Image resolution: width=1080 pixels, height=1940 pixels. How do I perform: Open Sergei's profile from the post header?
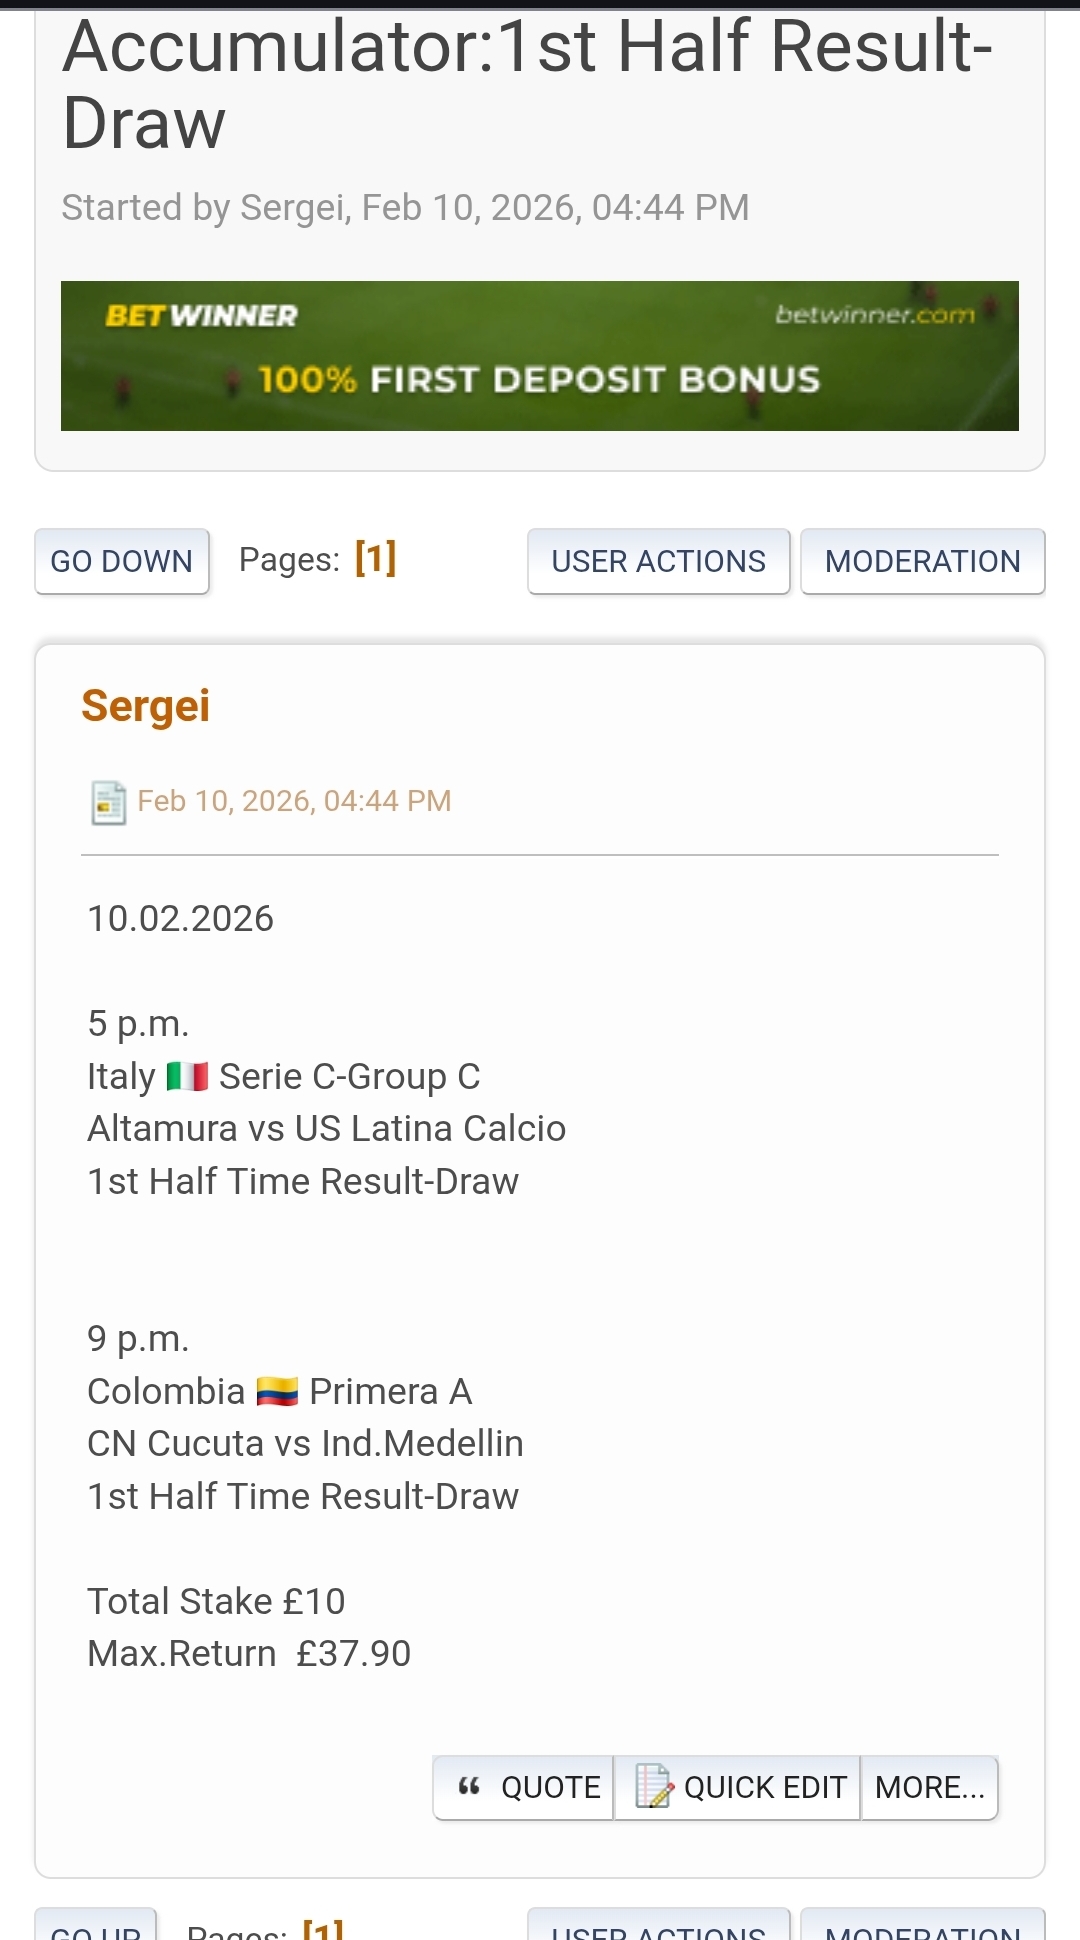(x=145, y=706)
